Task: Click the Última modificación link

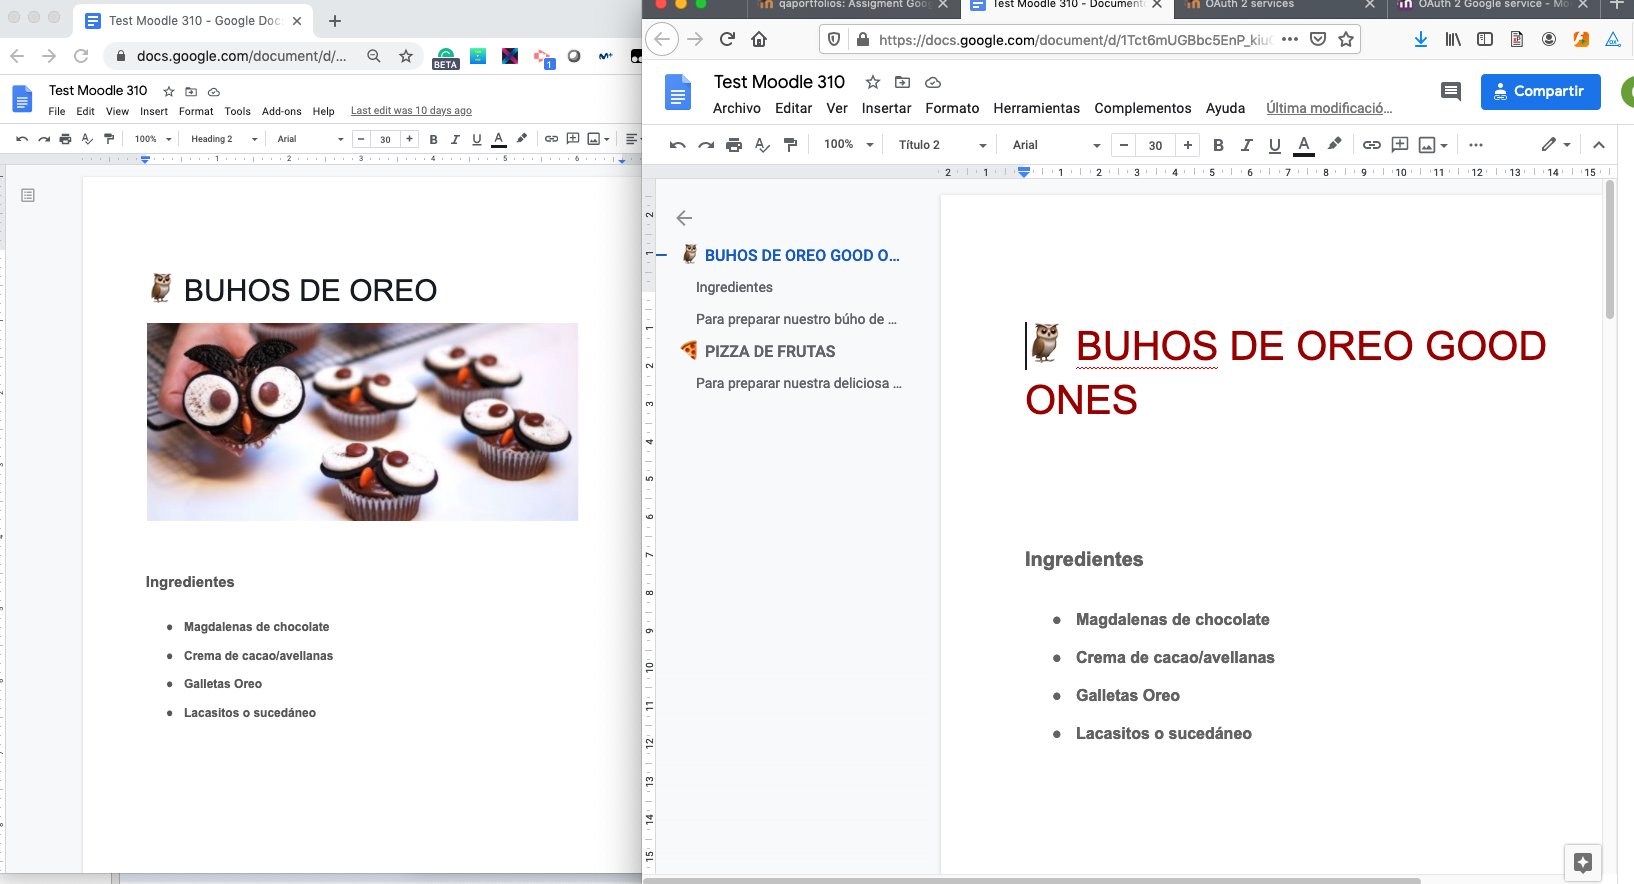Action: tap(1329, 108)
